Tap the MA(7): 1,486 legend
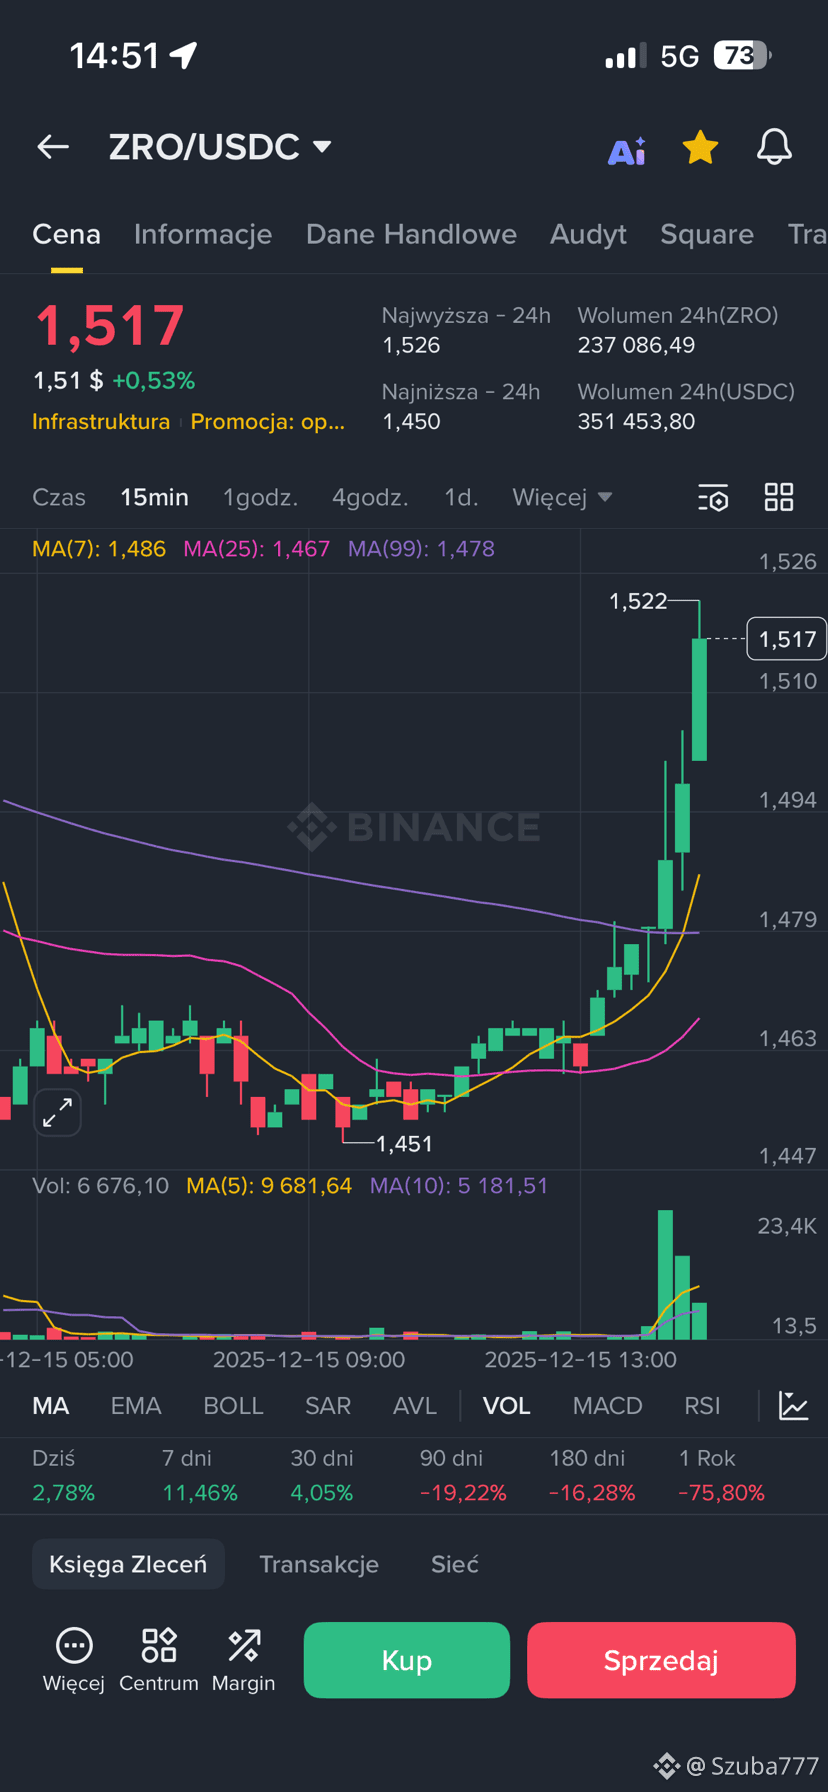Screen dimensions: 828x1792 [99, 548]
